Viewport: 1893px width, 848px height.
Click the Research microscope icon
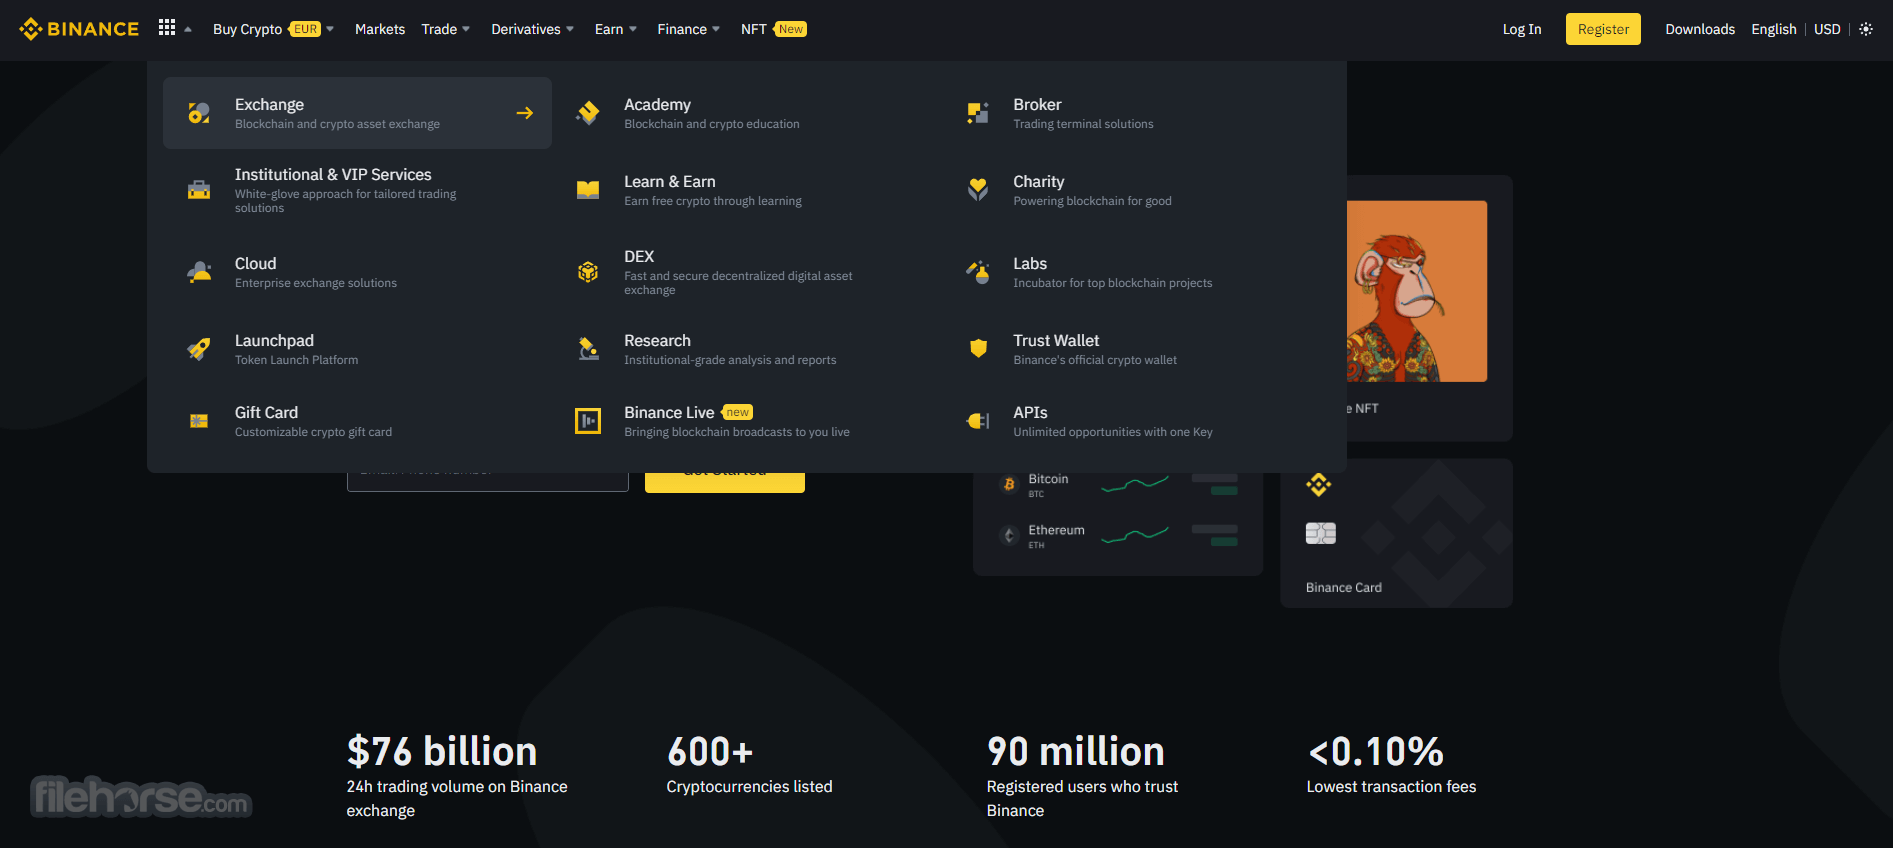(x=588, y=349)
